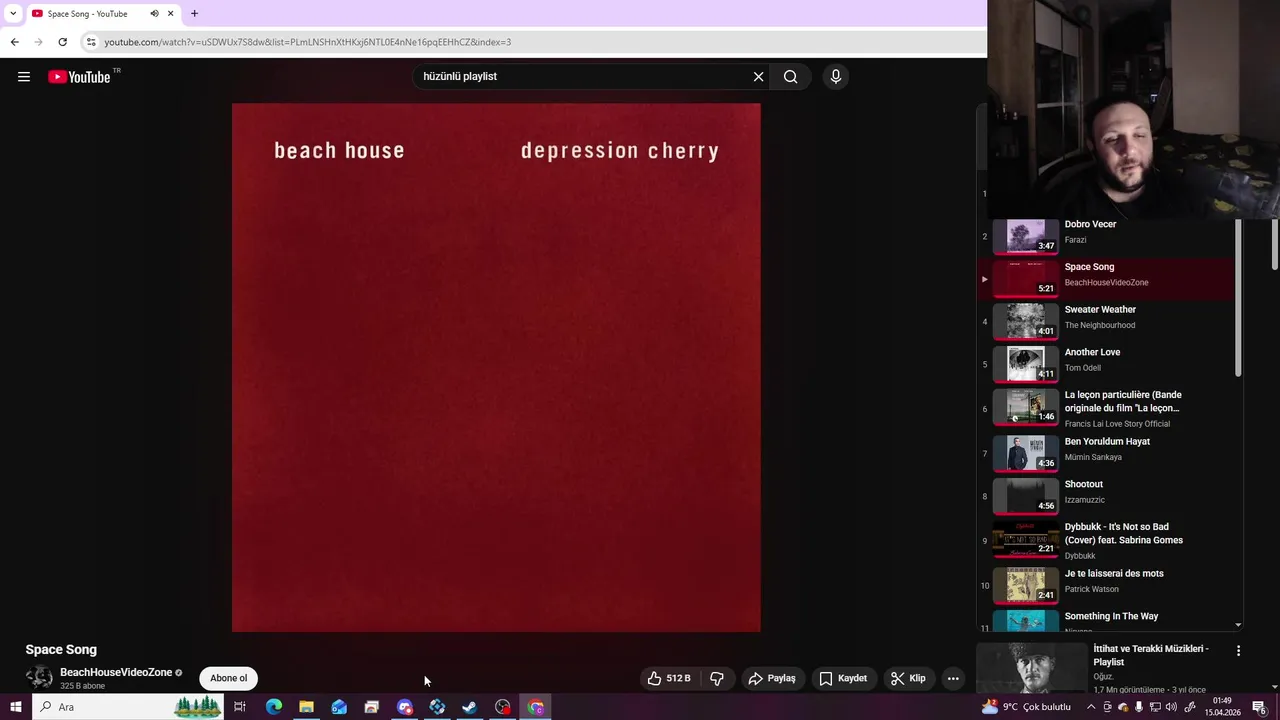Click the Space Song video title
This screenshot has width=1280, height=720.
click(61, 650)
